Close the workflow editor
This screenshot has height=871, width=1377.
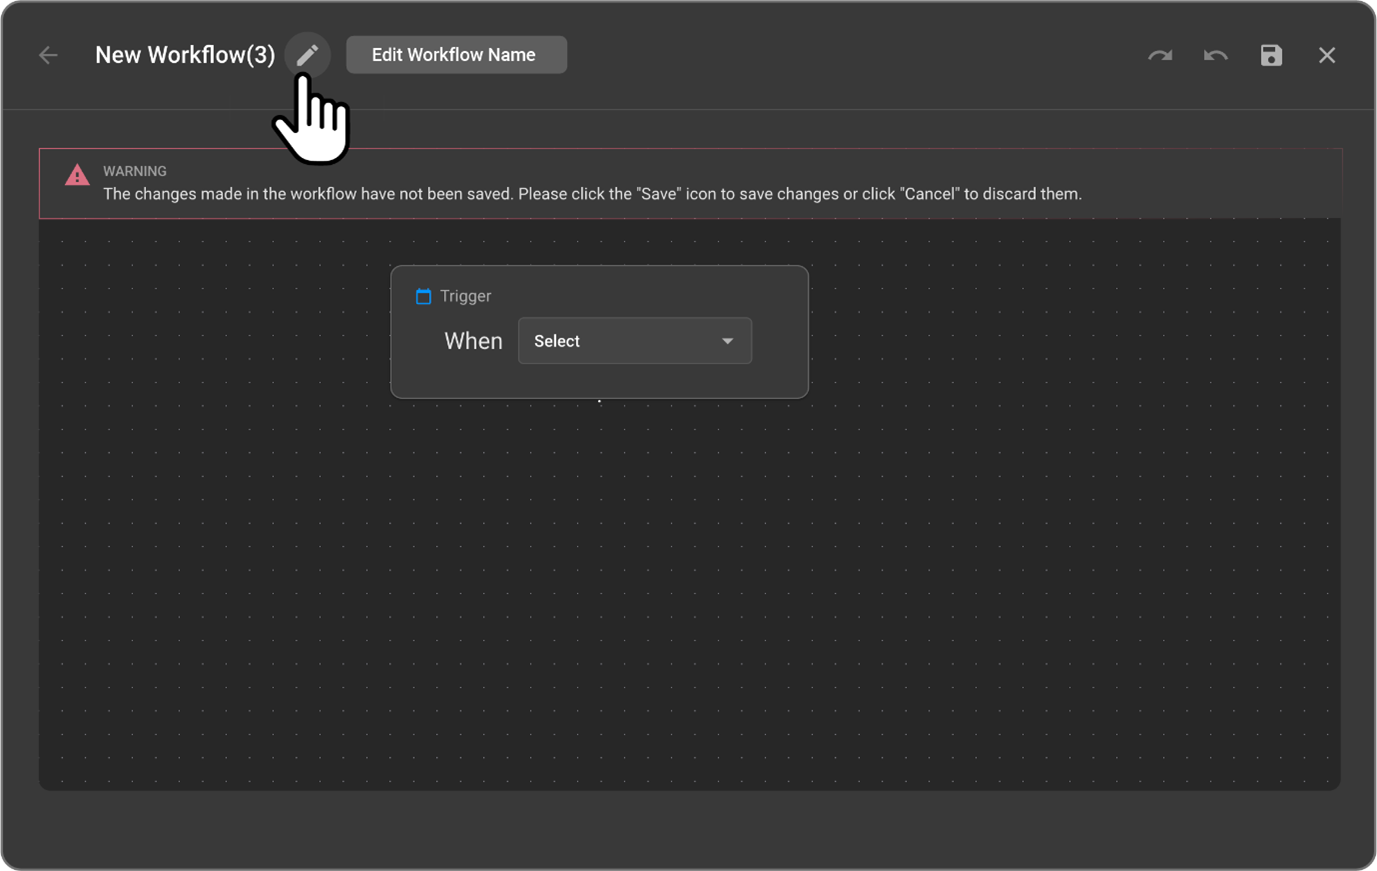tap(1327, 55)
